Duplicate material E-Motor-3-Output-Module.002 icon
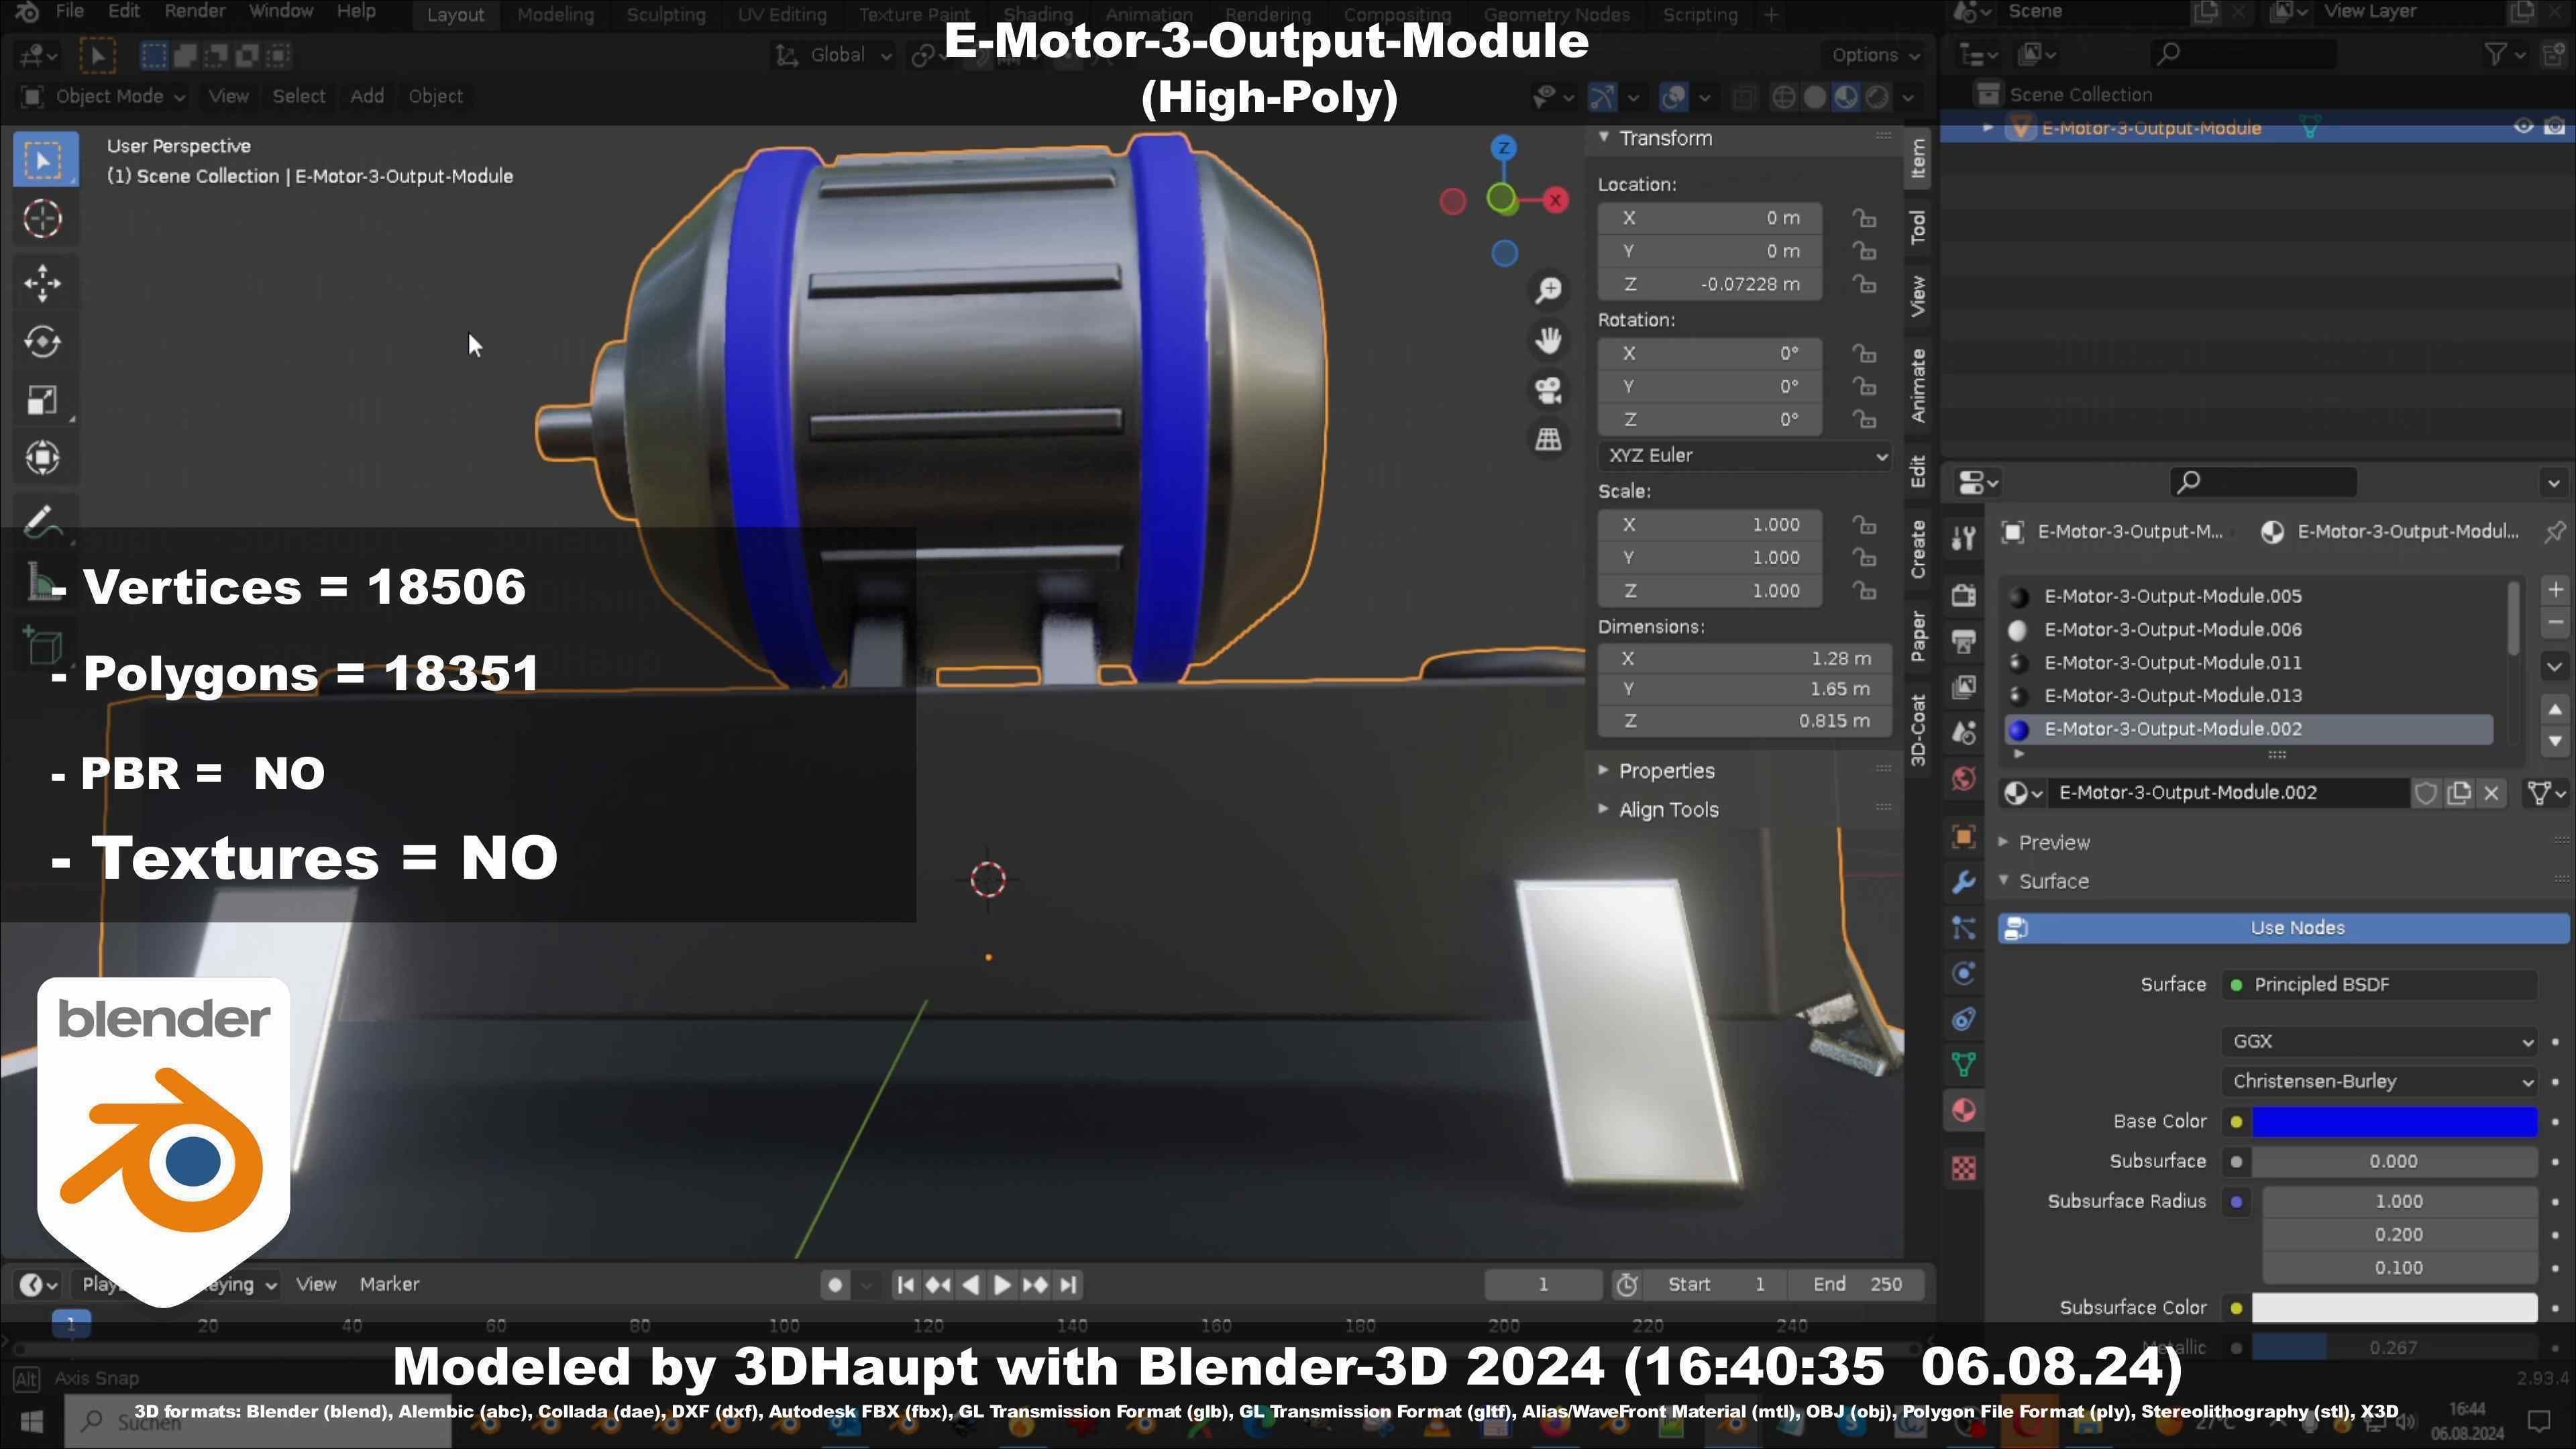The width and height of the screenshot is (2576, 1449). (2459, 794)
